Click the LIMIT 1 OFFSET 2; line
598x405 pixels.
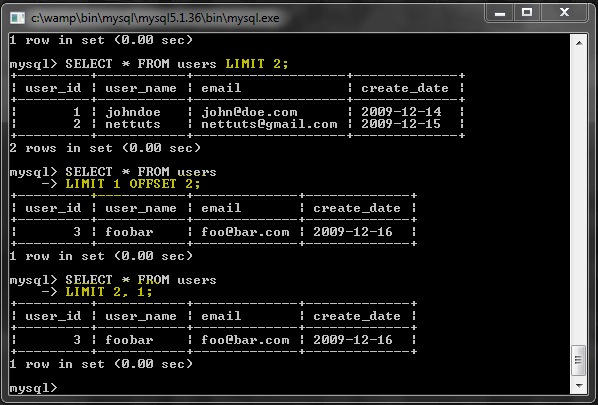click(133, 184)
